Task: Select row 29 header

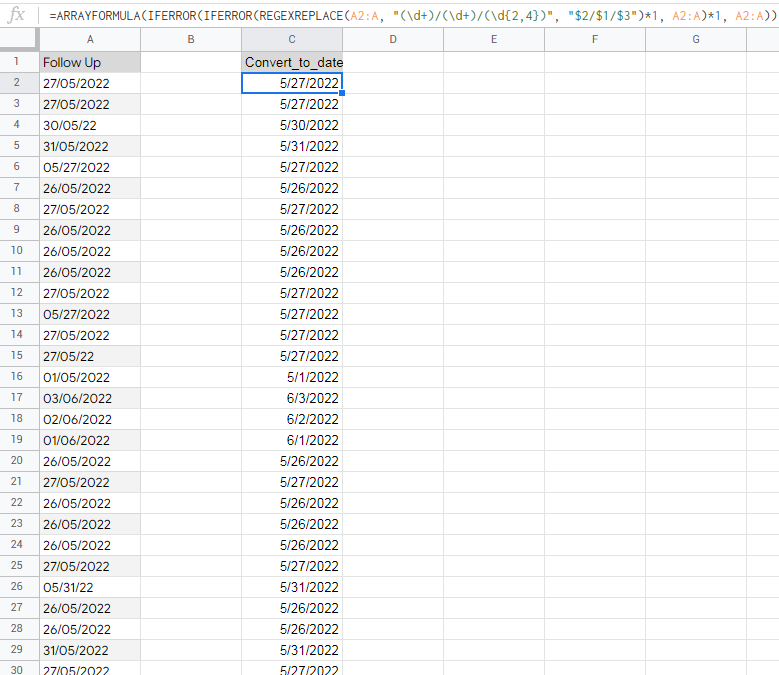Action: 19,650
